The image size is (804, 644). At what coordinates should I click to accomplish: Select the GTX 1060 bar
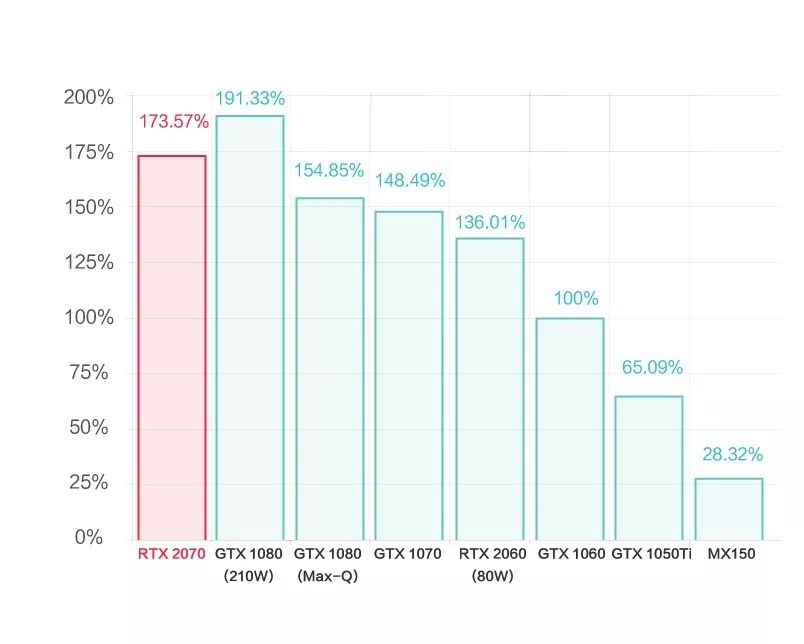(570, 429)
